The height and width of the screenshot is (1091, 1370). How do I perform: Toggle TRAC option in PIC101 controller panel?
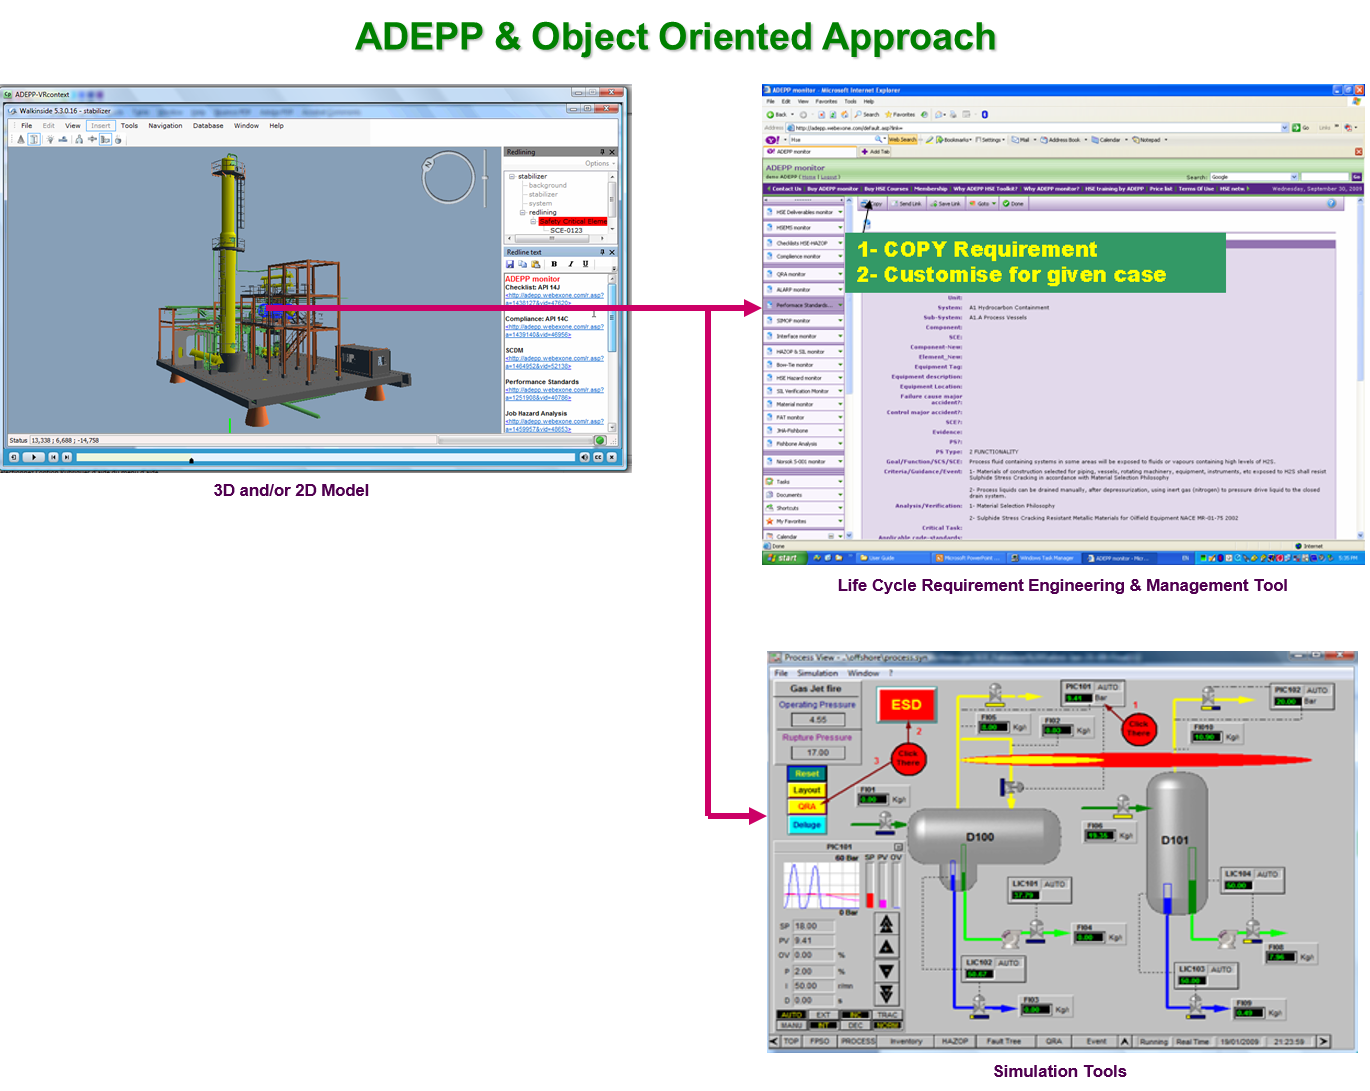pos(888,1015)
